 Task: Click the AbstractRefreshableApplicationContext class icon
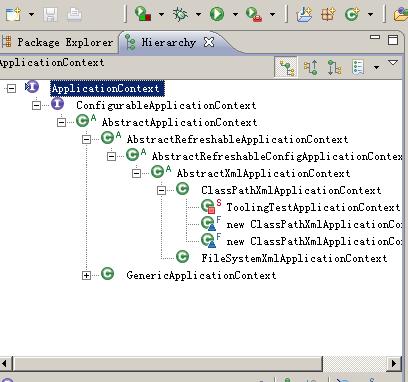point(108,138)
